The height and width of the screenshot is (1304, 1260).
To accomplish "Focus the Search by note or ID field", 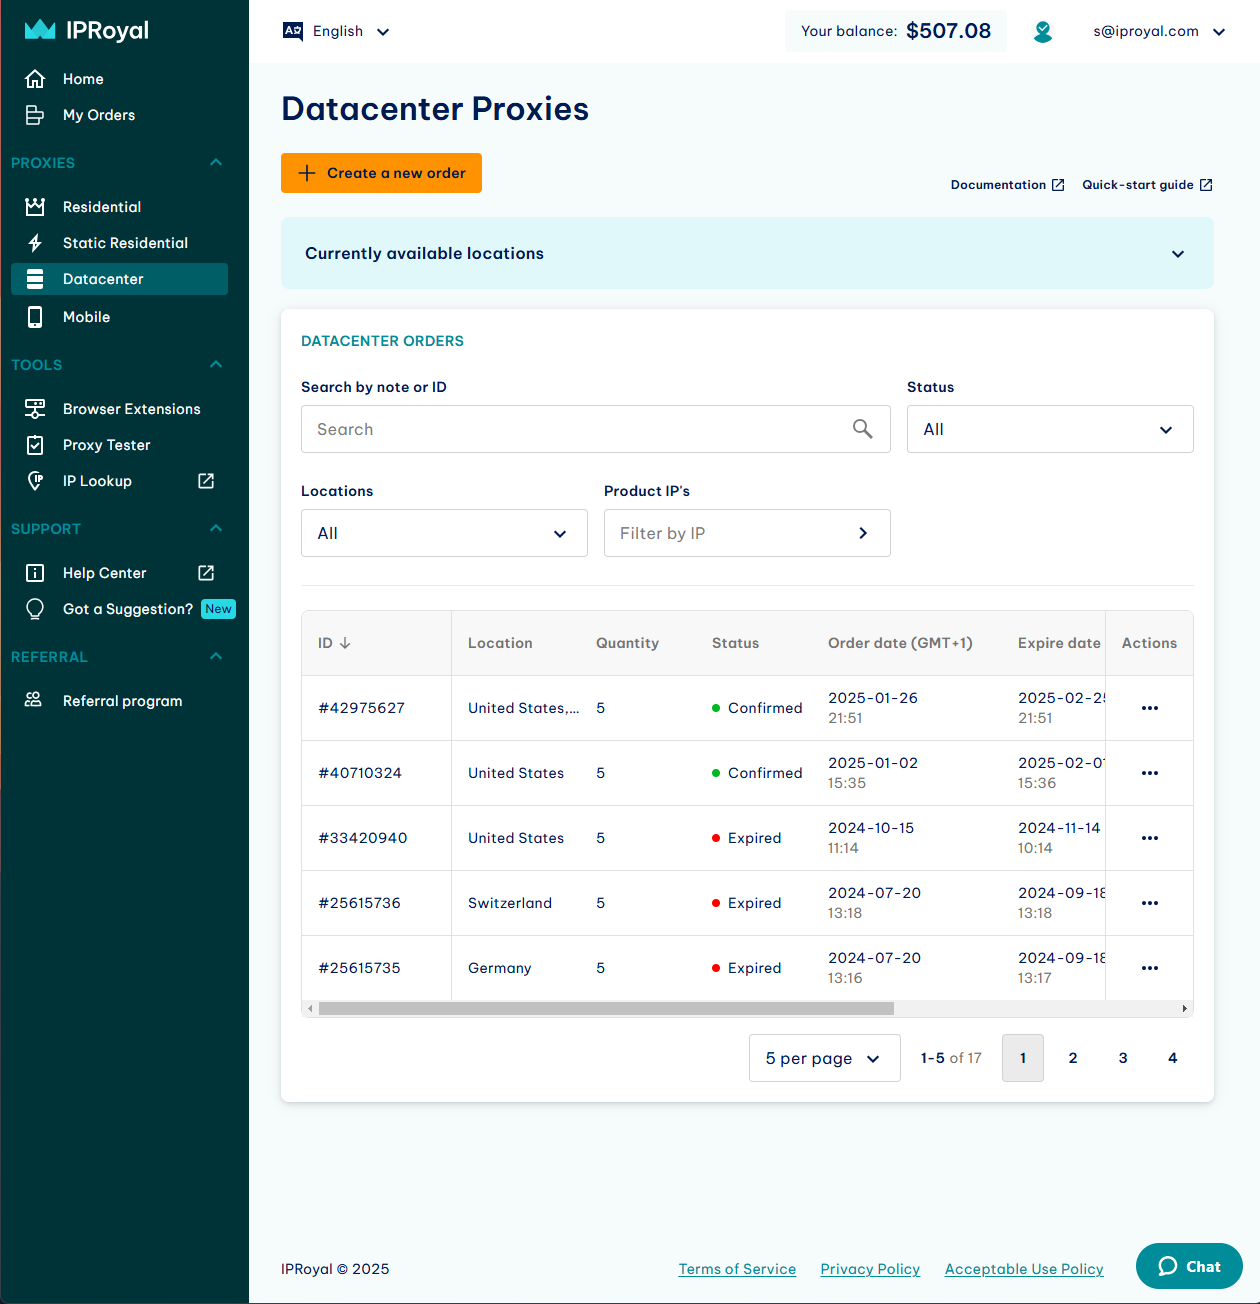I will [596, 429].
